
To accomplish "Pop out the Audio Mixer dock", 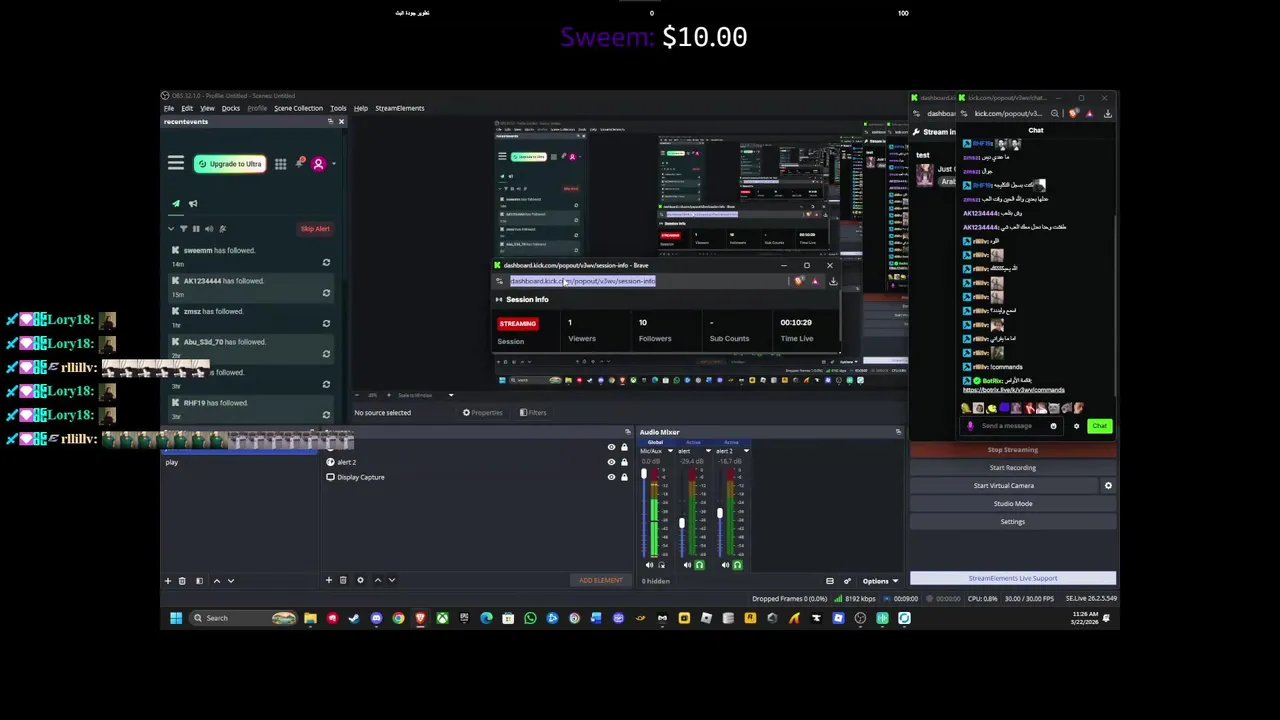I will (x=897, y=432).
